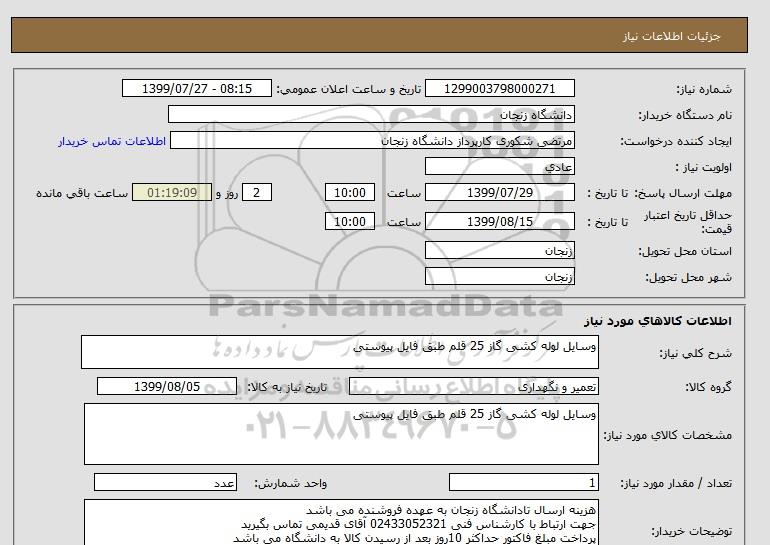
Task: Click the label ایجاد کننده درخواست
Action: point(676,141)
